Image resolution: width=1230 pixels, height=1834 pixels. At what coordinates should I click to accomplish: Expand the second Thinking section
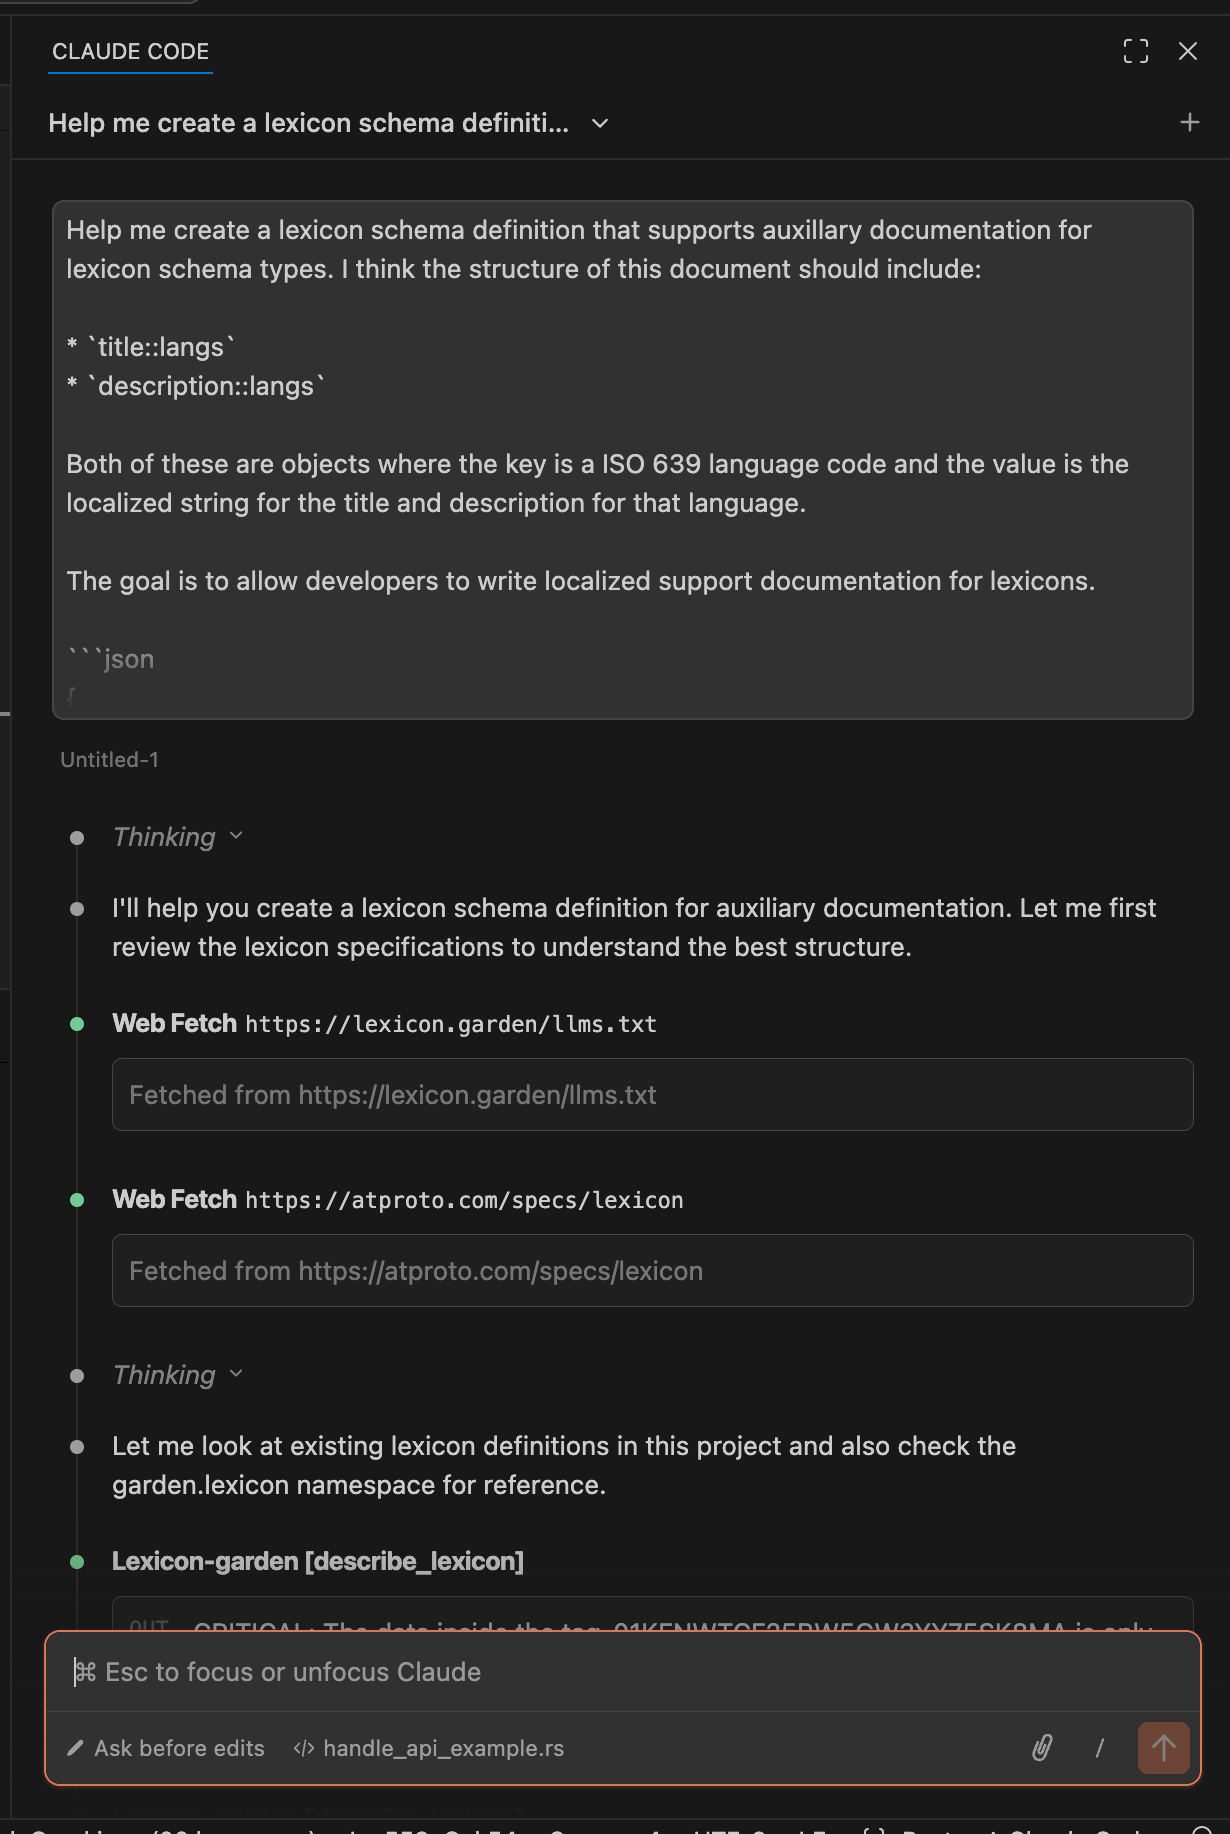178,1375
